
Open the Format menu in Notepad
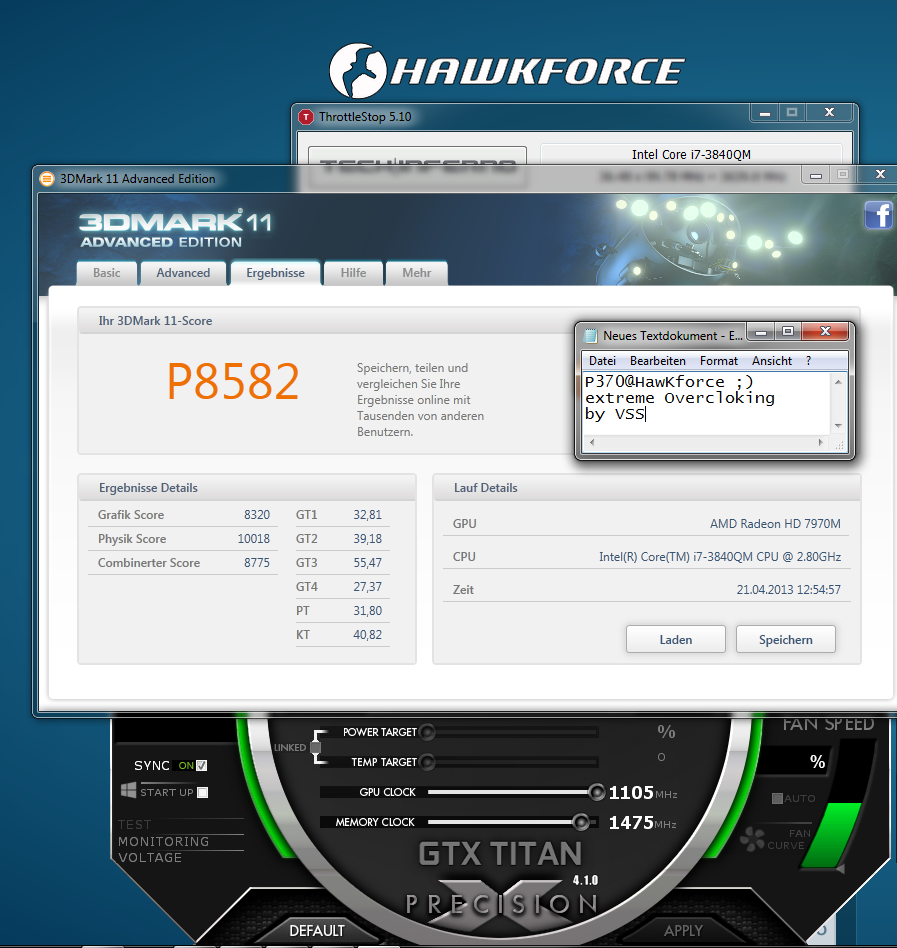718,361
